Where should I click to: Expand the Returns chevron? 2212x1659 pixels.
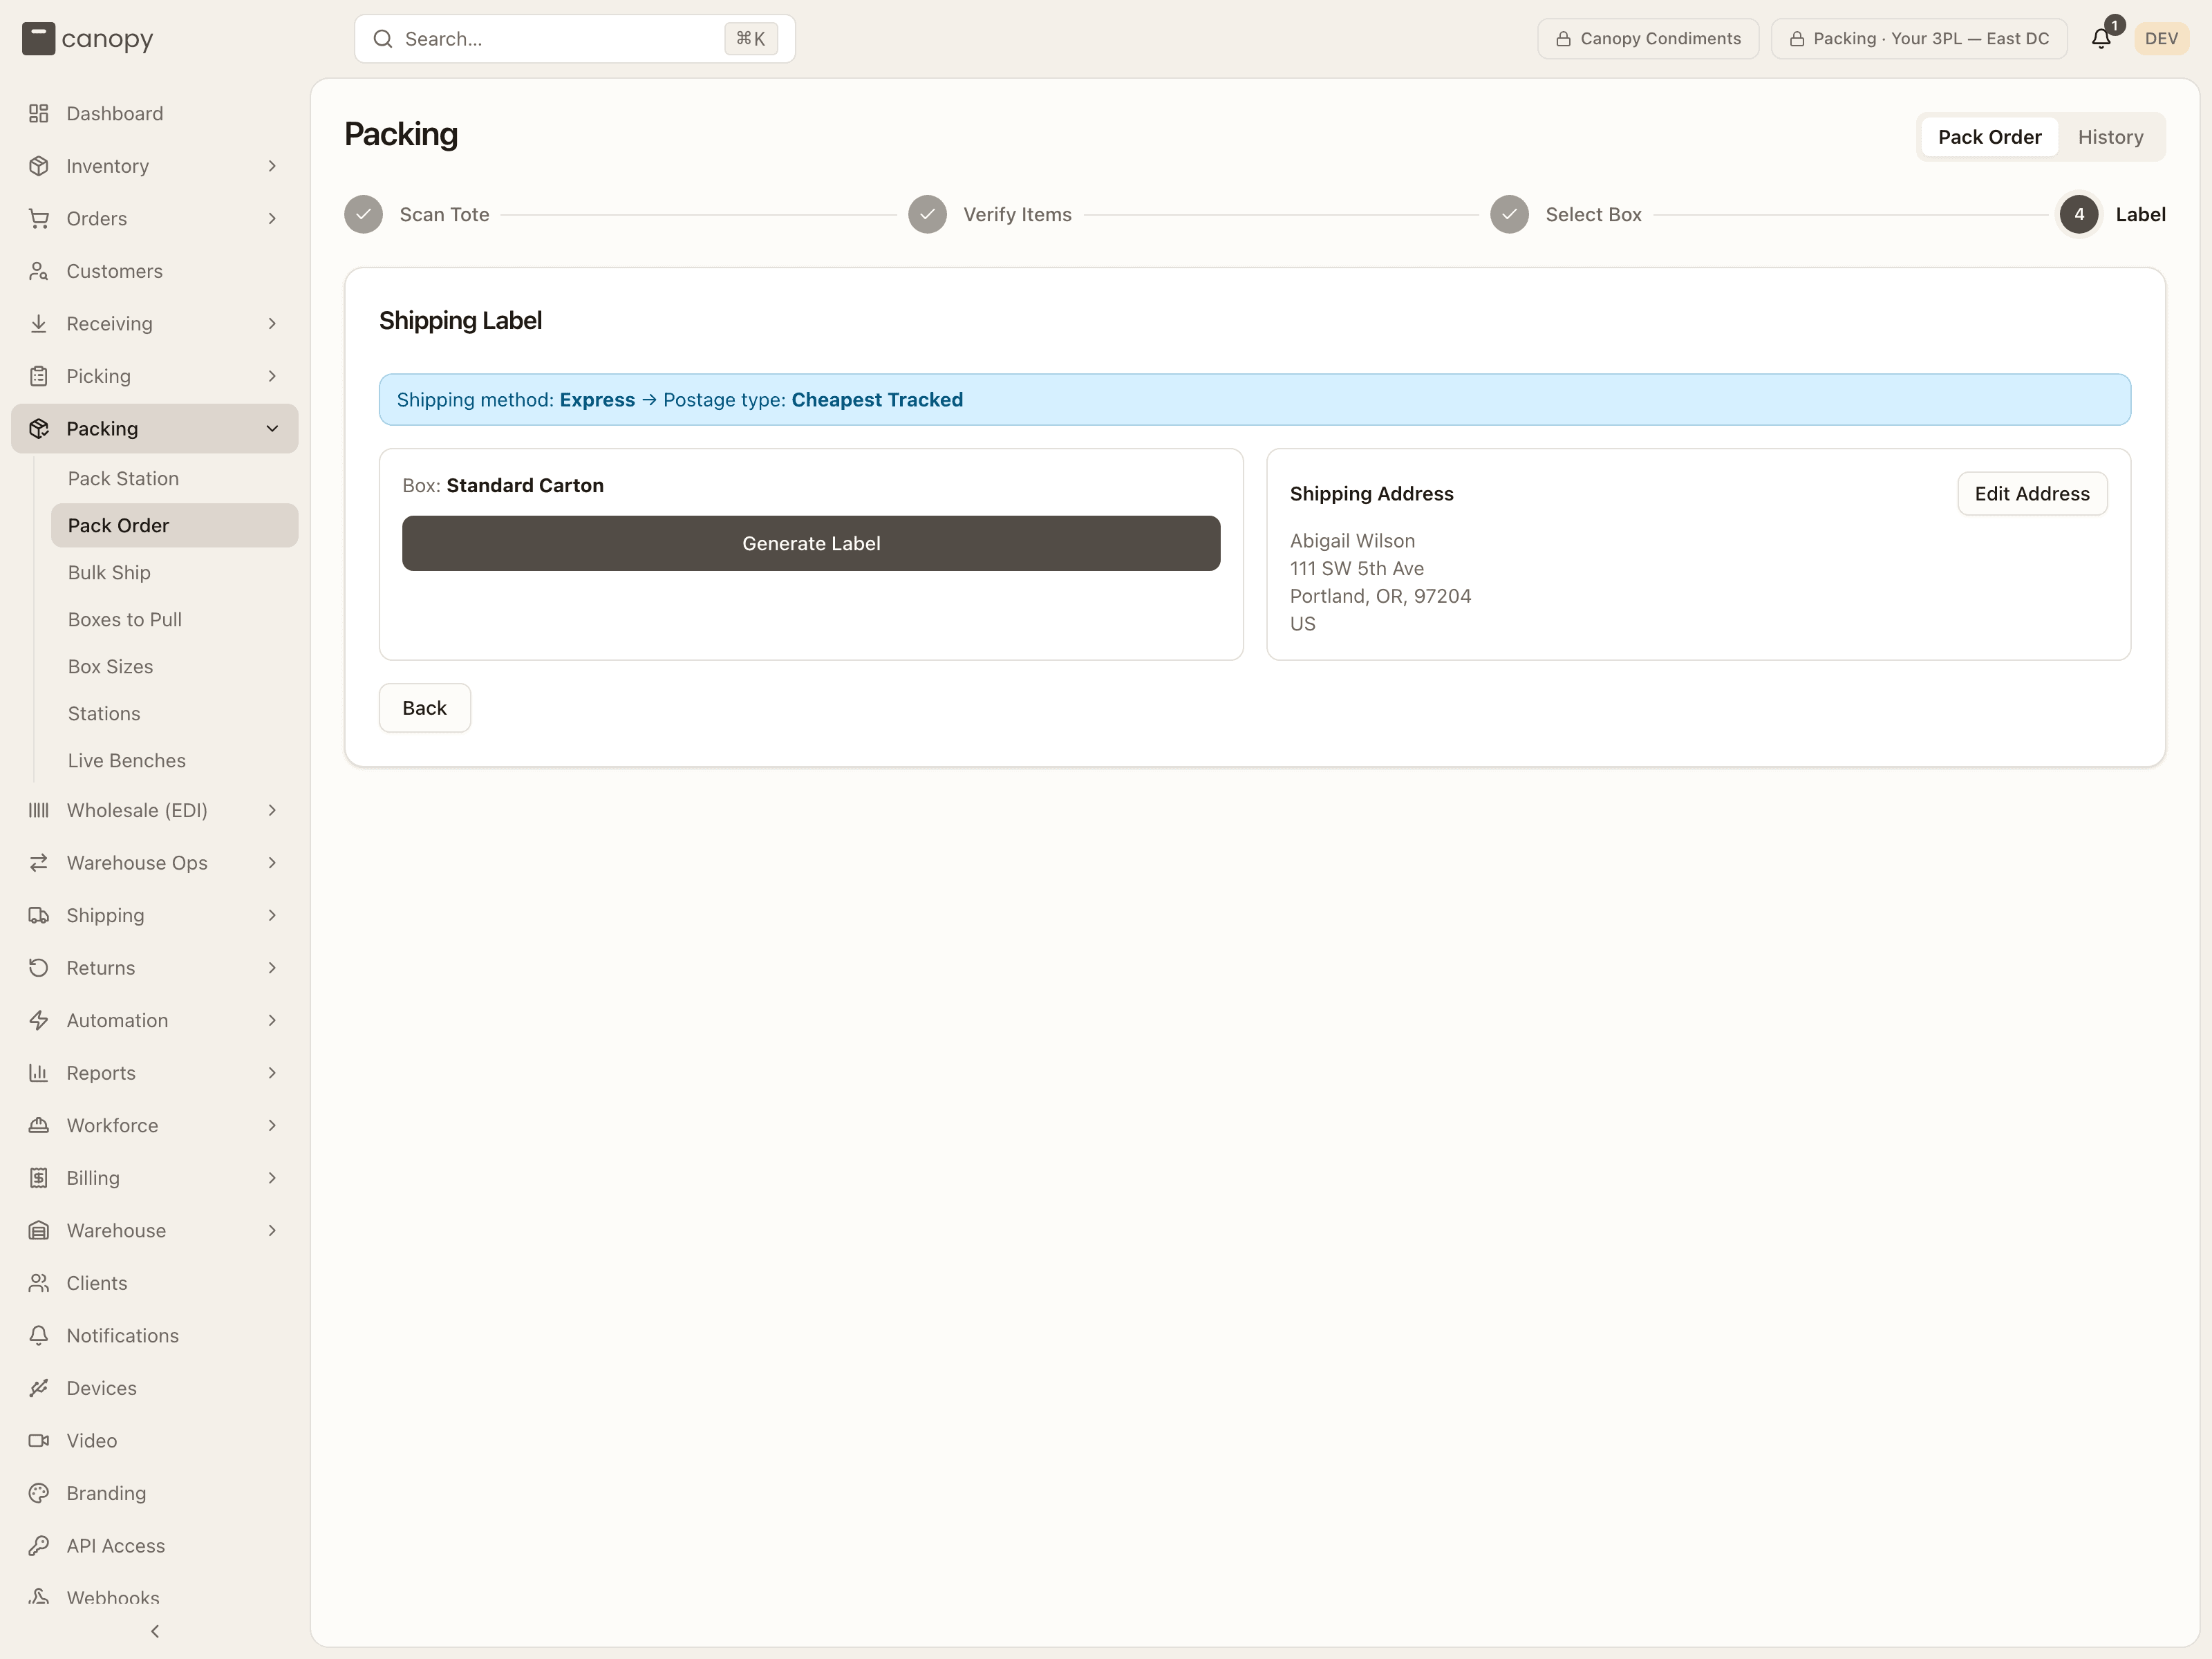click(272, 968)
